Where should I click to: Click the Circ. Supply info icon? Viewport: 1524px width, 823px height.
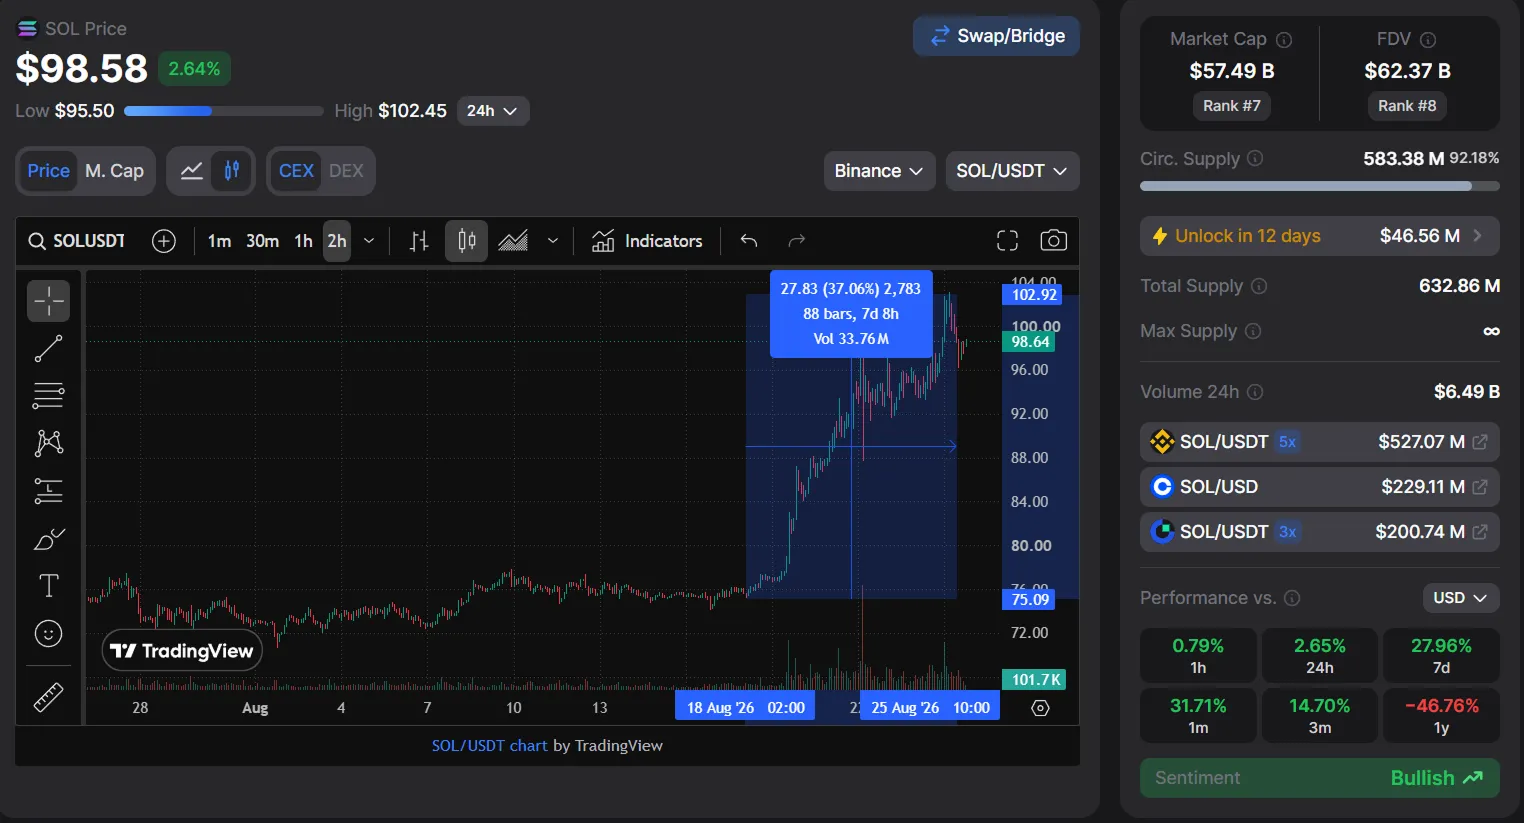(x=1255, y=159)
